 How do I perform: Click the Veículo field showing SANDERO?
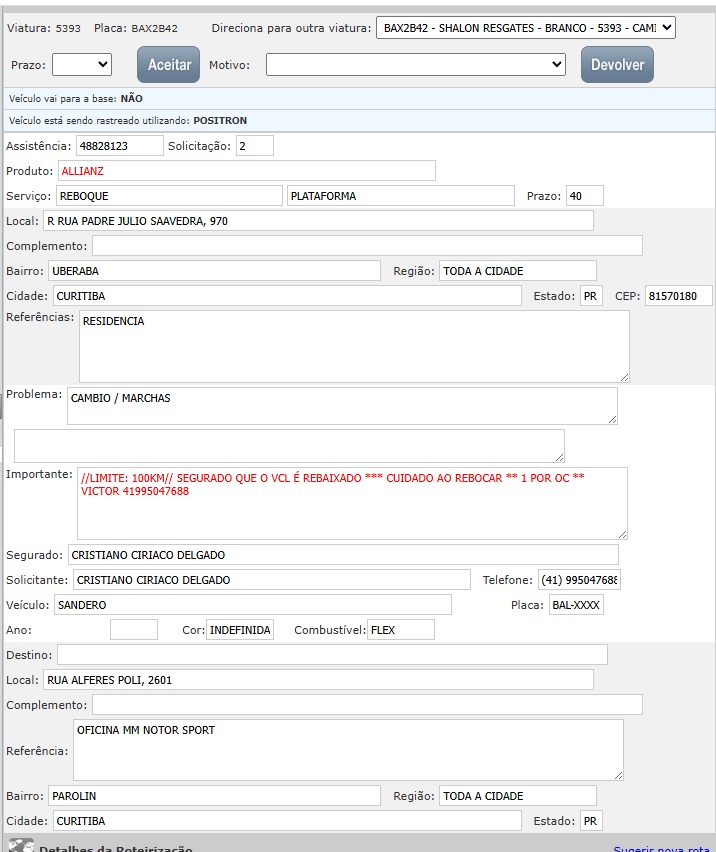(x=252, y=605)
